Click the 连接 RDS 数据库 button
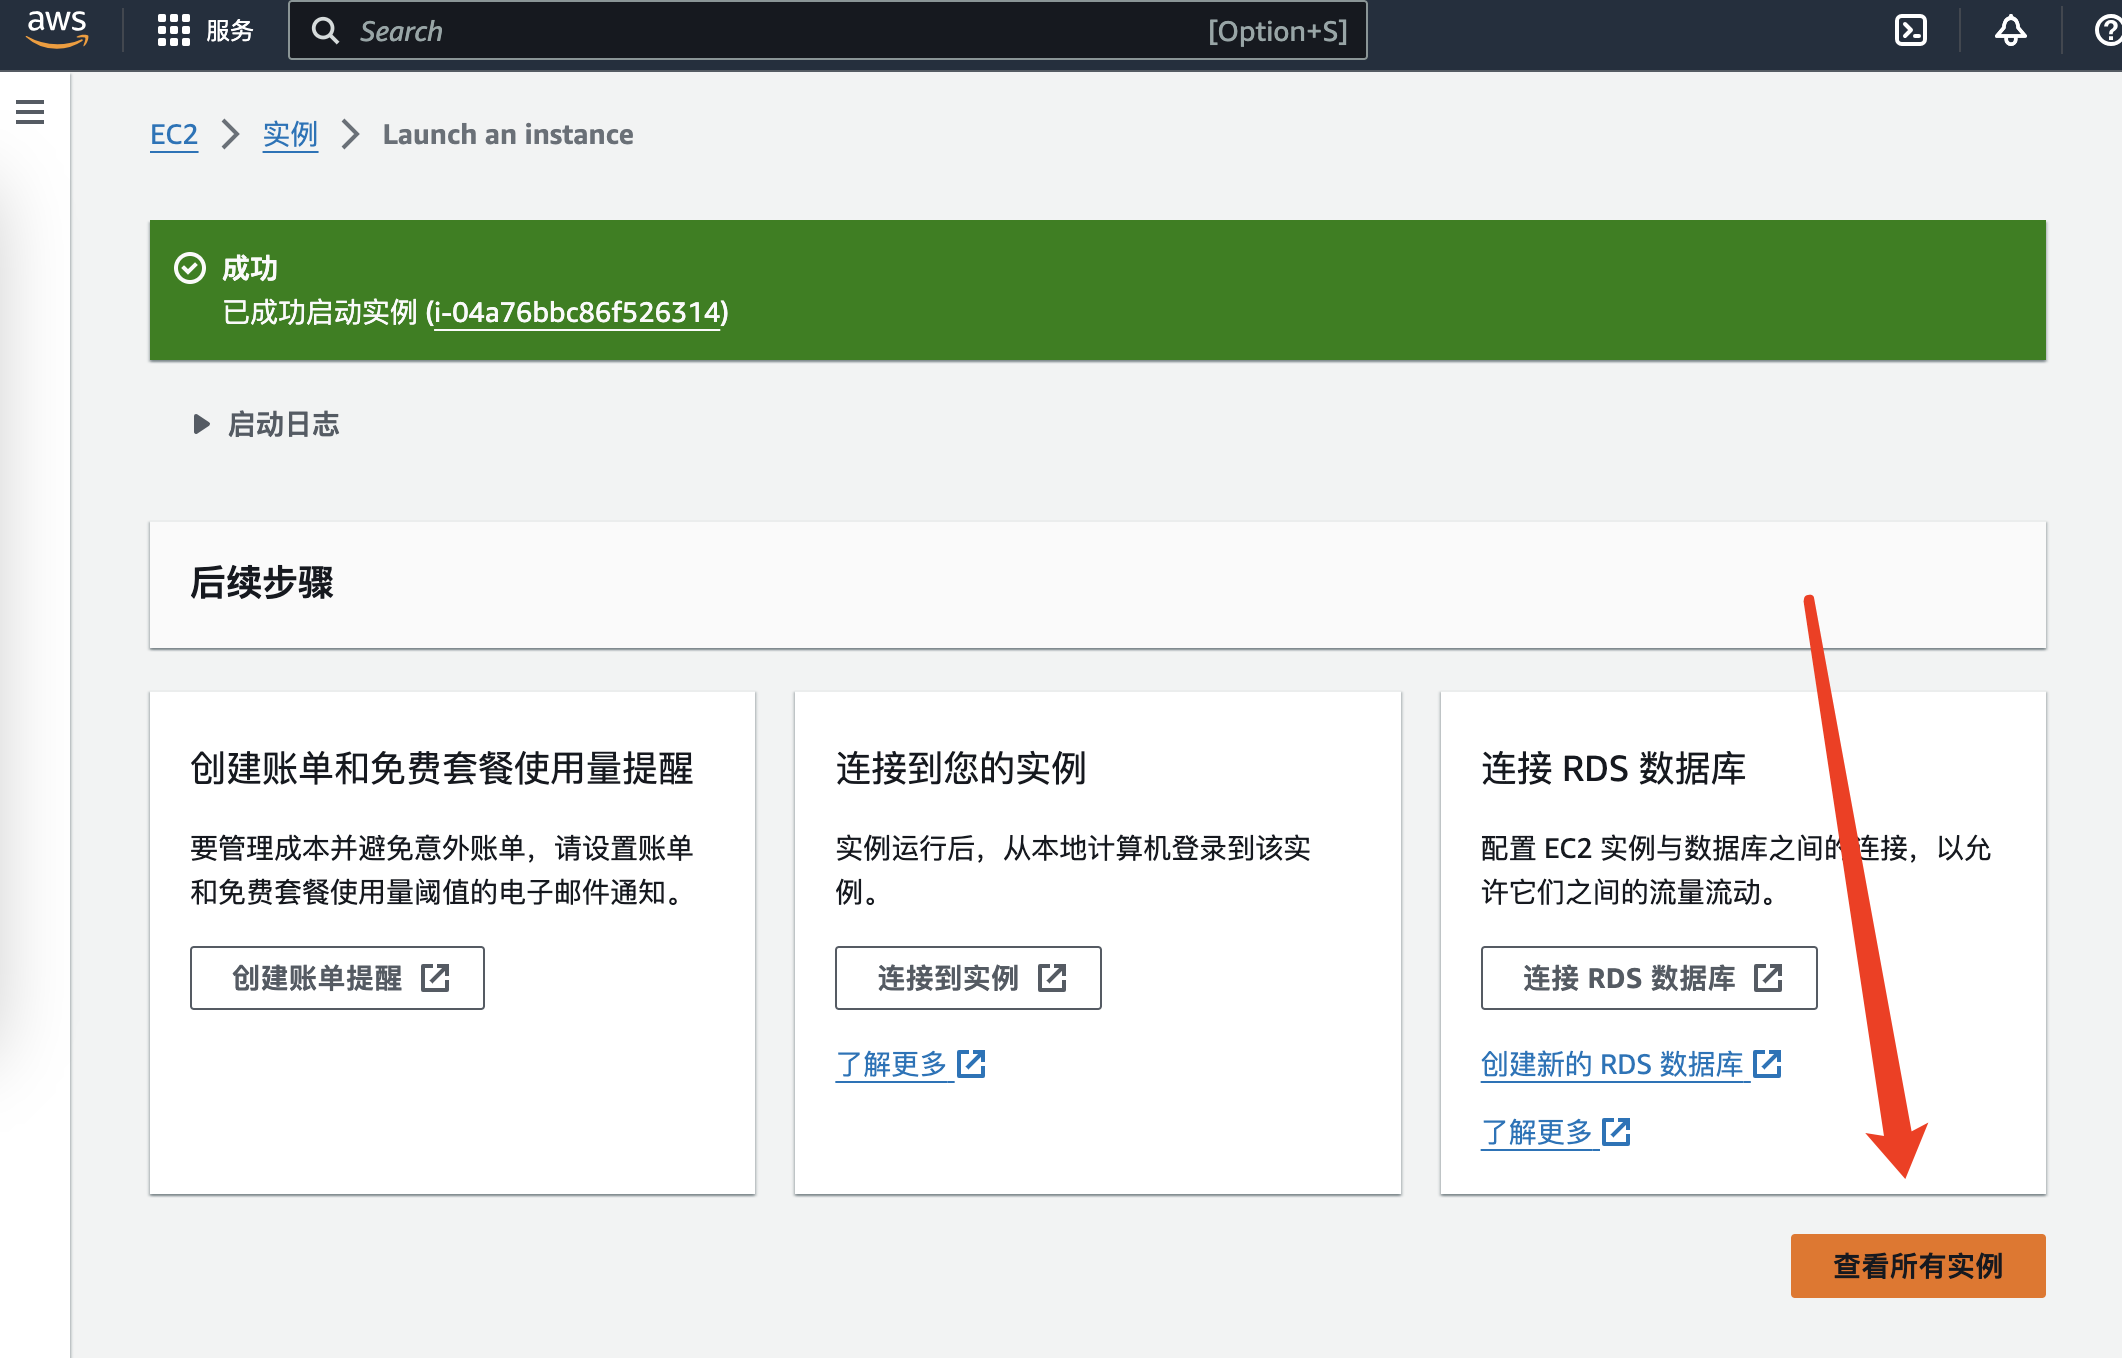This screenshot has height=1358, width=2122. pos(1649,978)
